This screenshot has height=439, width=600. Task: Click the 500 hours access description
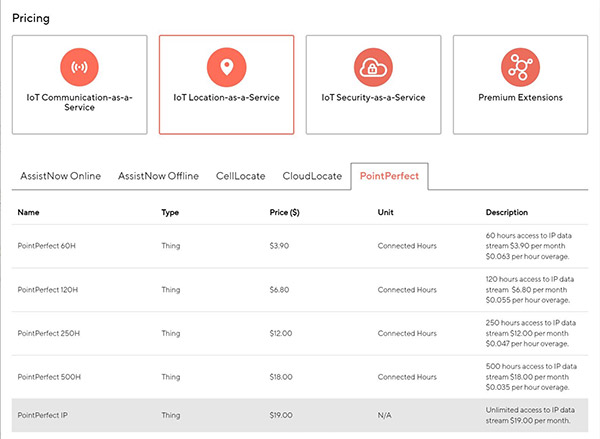[x=531, y=377]
